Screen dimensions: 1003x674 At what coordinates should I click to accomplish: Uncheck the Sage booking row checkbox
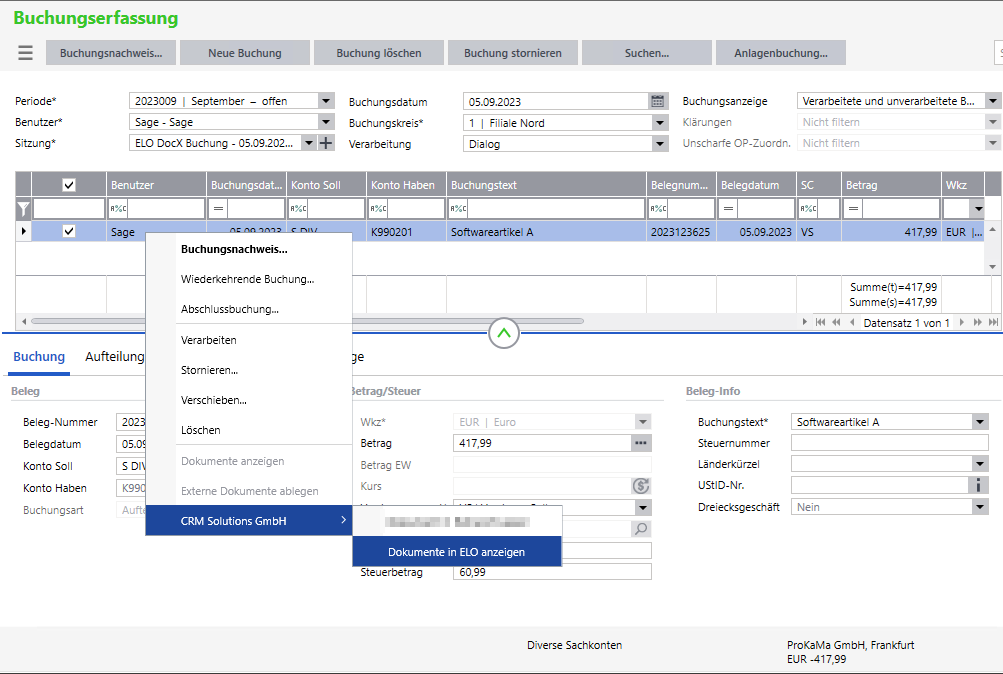69,231
